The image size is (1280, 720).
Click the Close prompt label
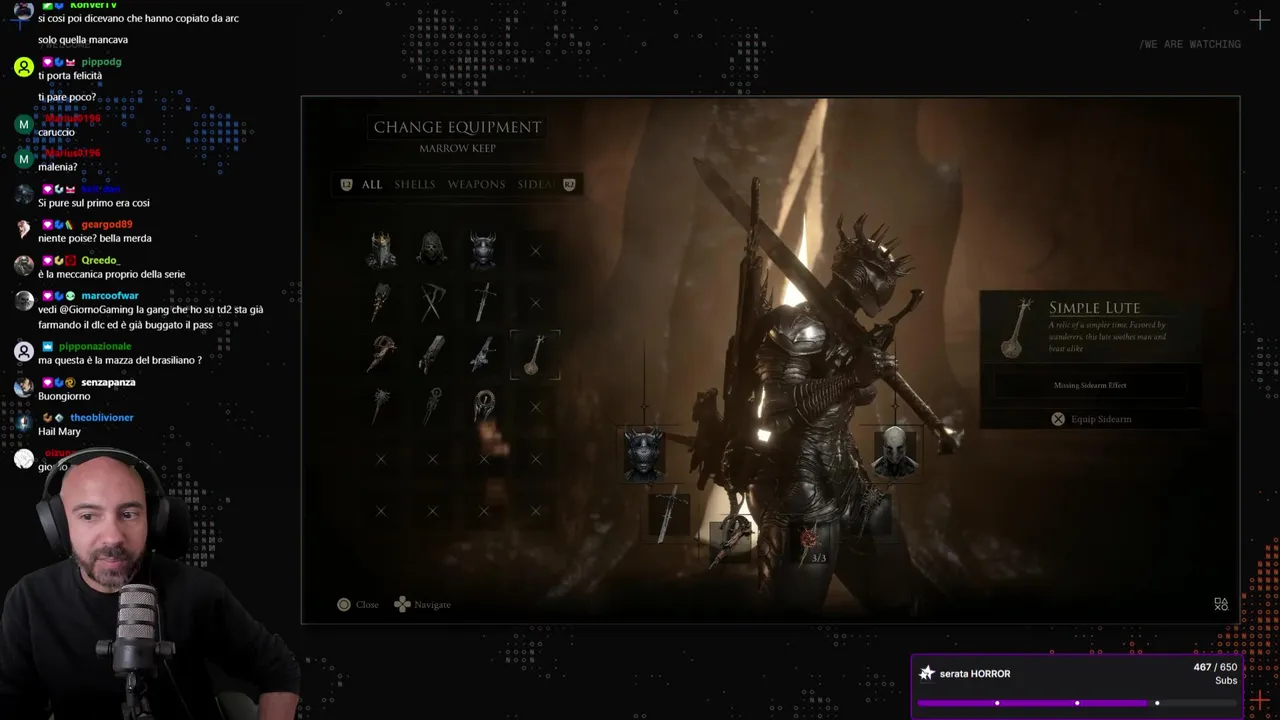coord(367,604)
